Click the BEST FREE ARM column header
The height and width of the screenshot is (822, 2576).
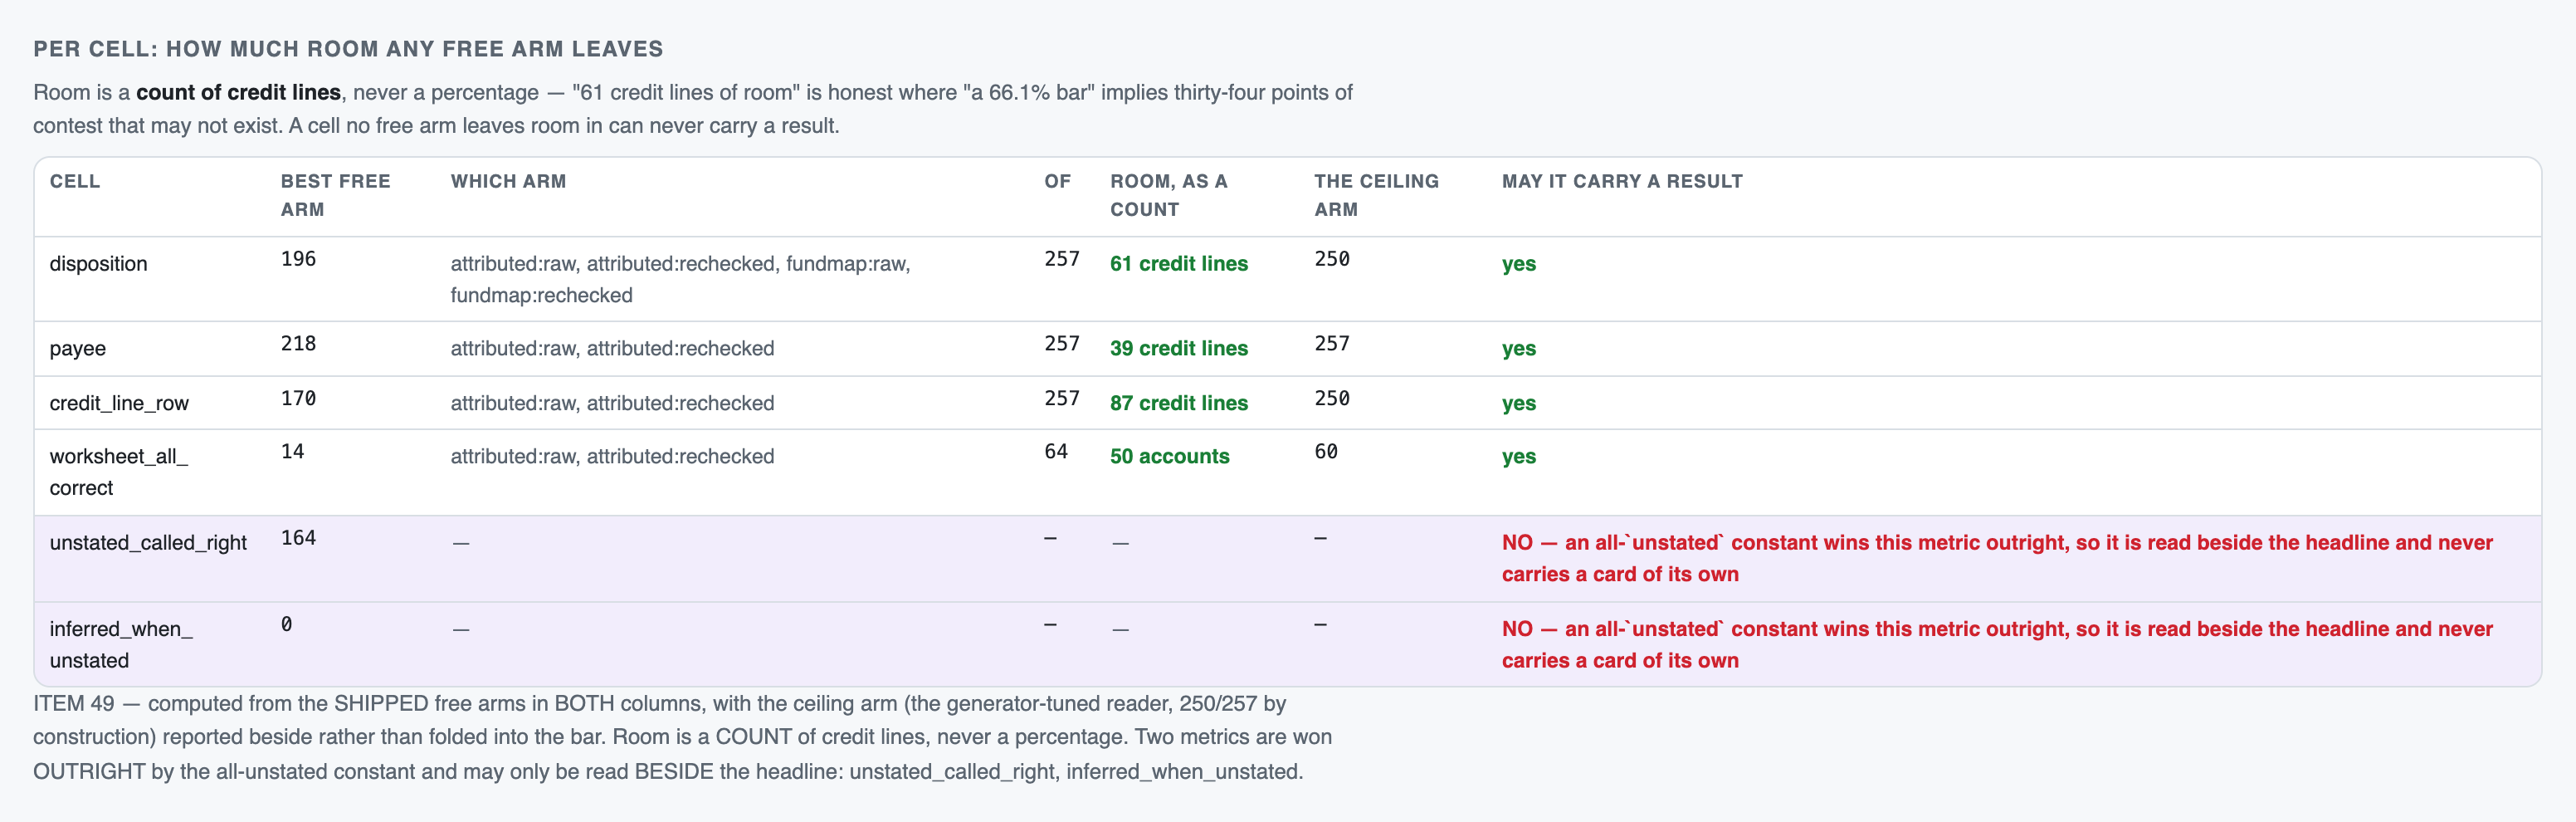[x=335, y=195]
